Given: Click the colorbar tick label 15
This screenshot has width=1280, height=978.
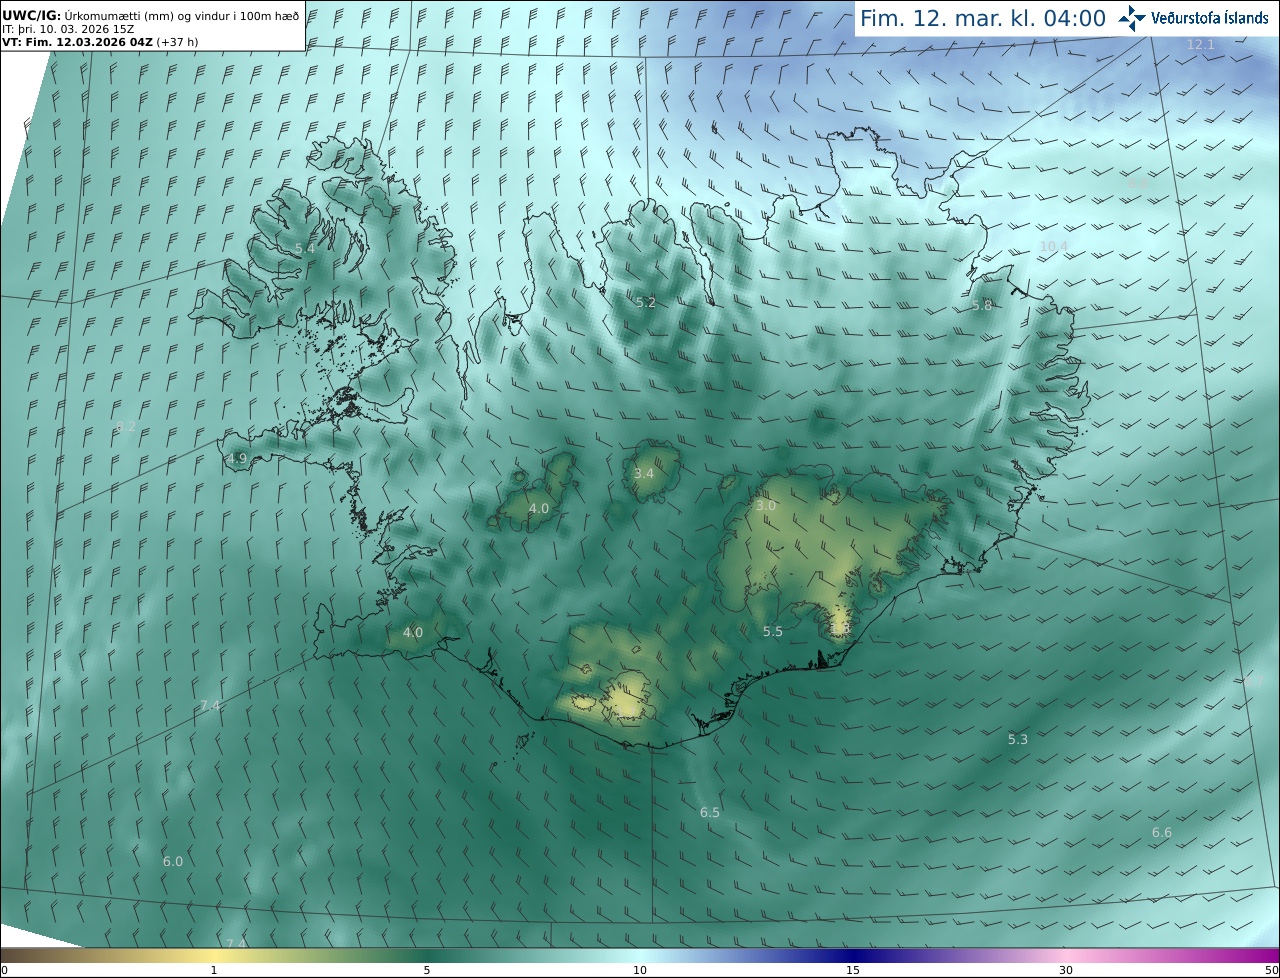Looking at the screenshot, I should click(x=853, y=971).
